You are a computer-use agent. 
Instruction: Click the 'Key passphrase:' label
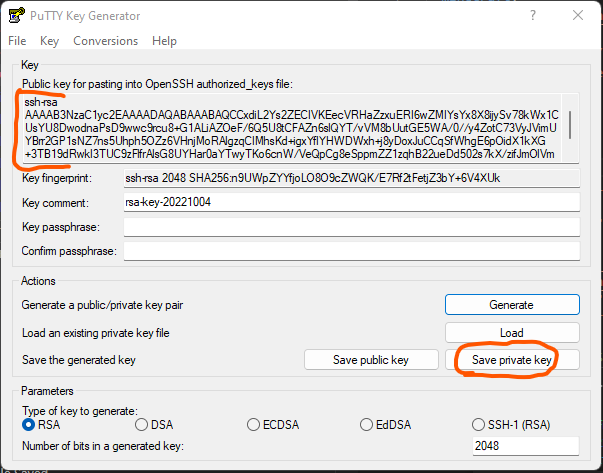coord(61,227)
